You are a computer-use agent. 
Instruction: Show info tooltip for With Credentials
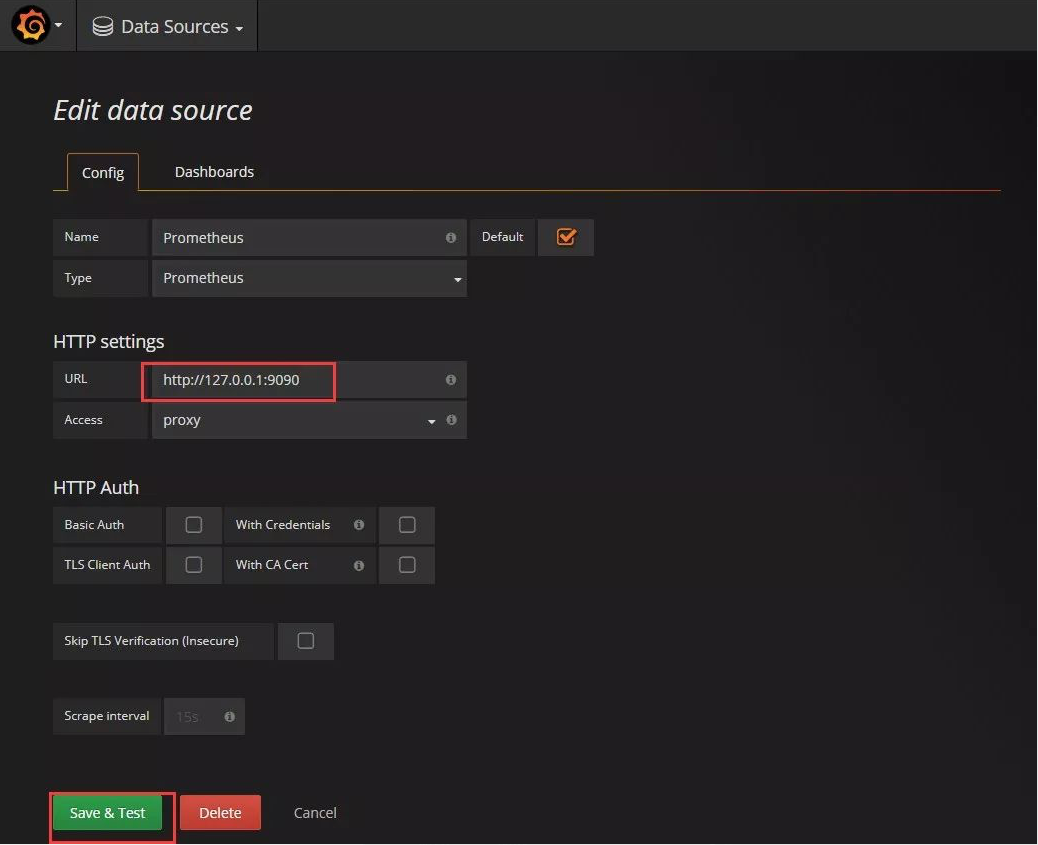(x=359, y=524)
